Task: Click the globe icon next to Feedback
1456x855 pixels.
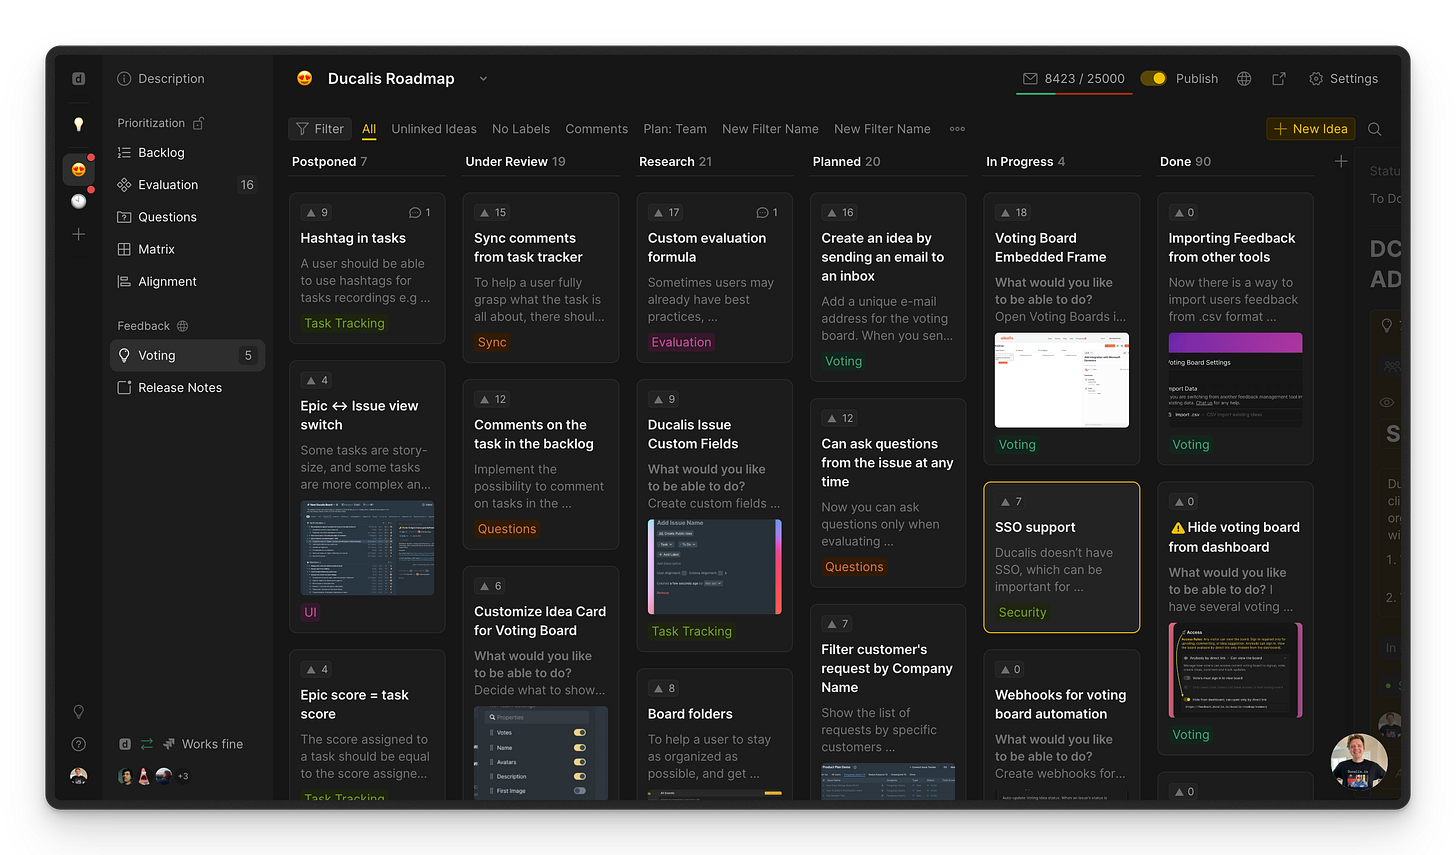Action: [x=182, y=326]
